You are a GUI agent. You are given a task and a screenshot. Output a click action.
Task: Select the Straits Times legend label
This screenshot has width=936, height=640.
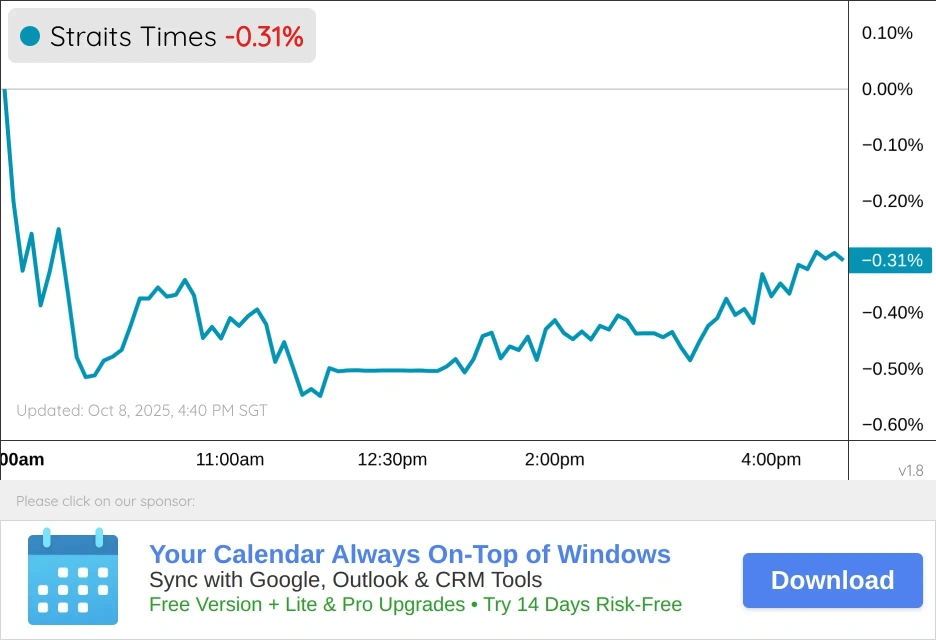pyautogui.click(x=133, y=37)
